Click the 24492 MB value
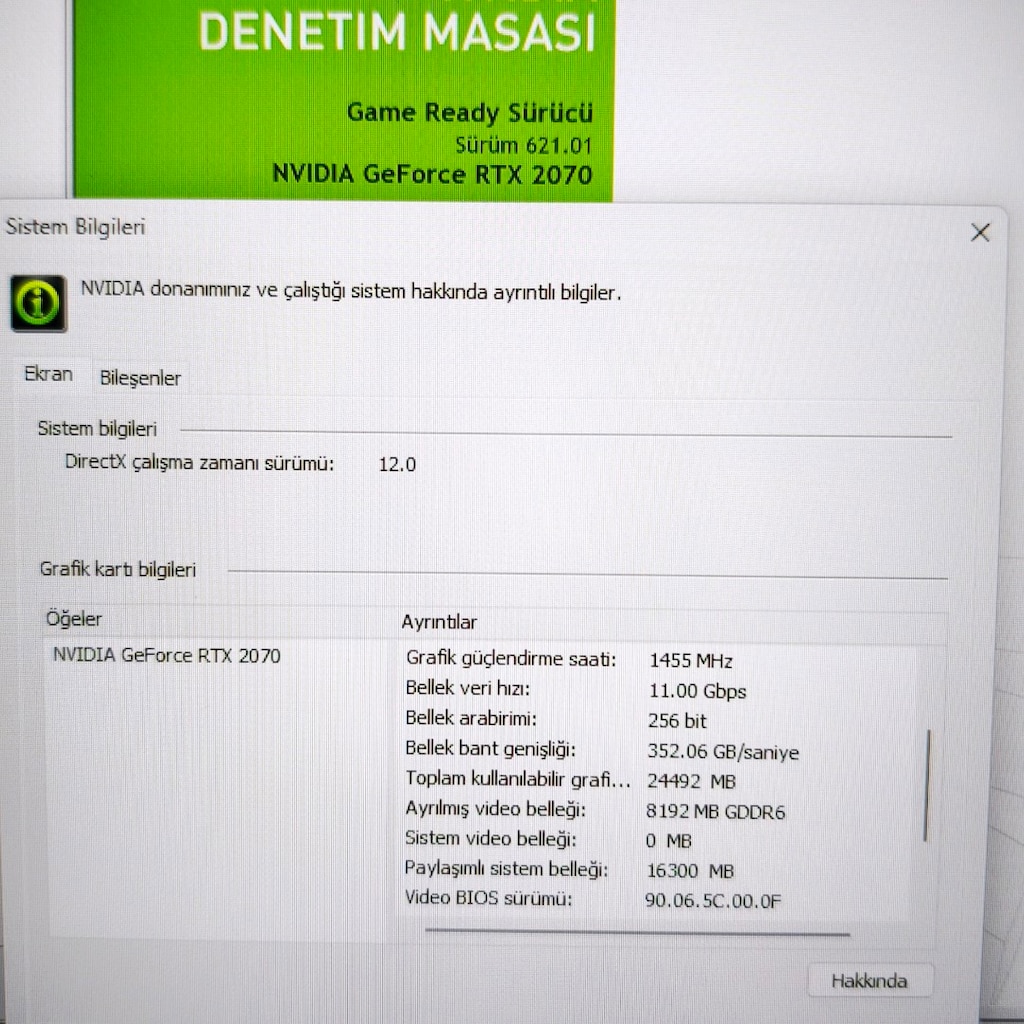 tap(691, 781)
